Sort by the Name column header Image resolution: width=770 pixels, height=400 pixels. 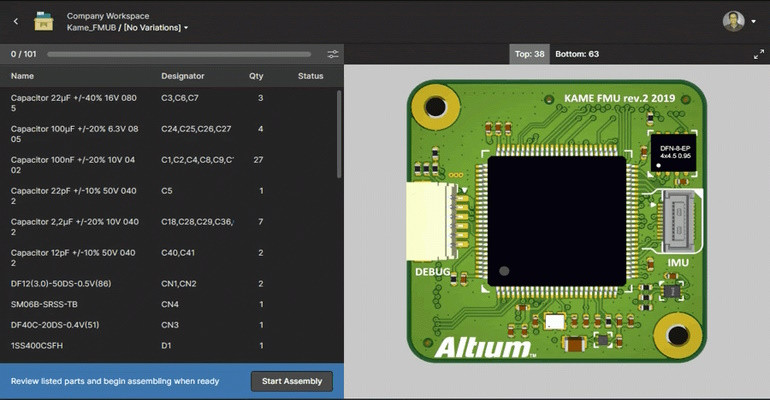(22, 76)
